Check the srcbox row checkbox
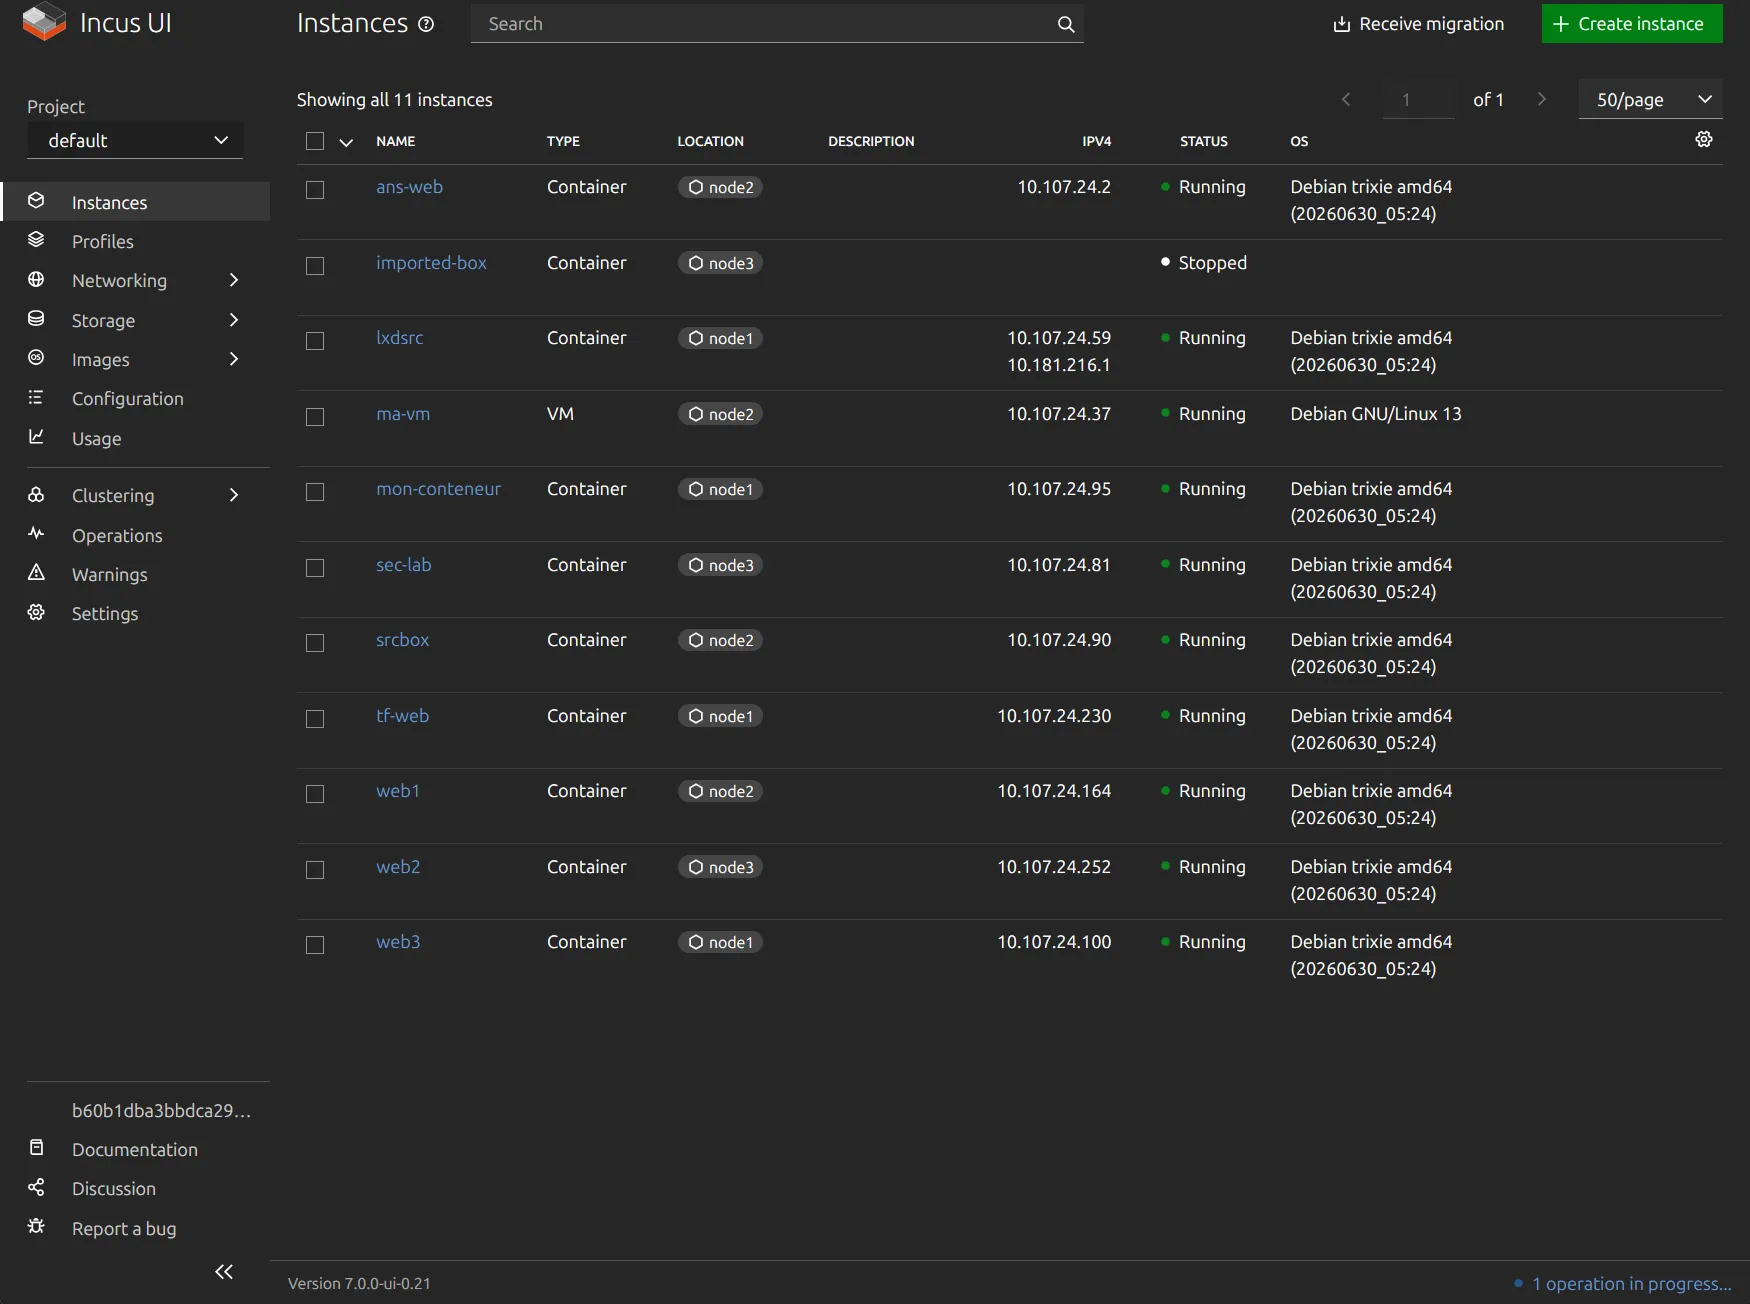The width and height of the screenshot is (1750, 1304). click(315, 643)
